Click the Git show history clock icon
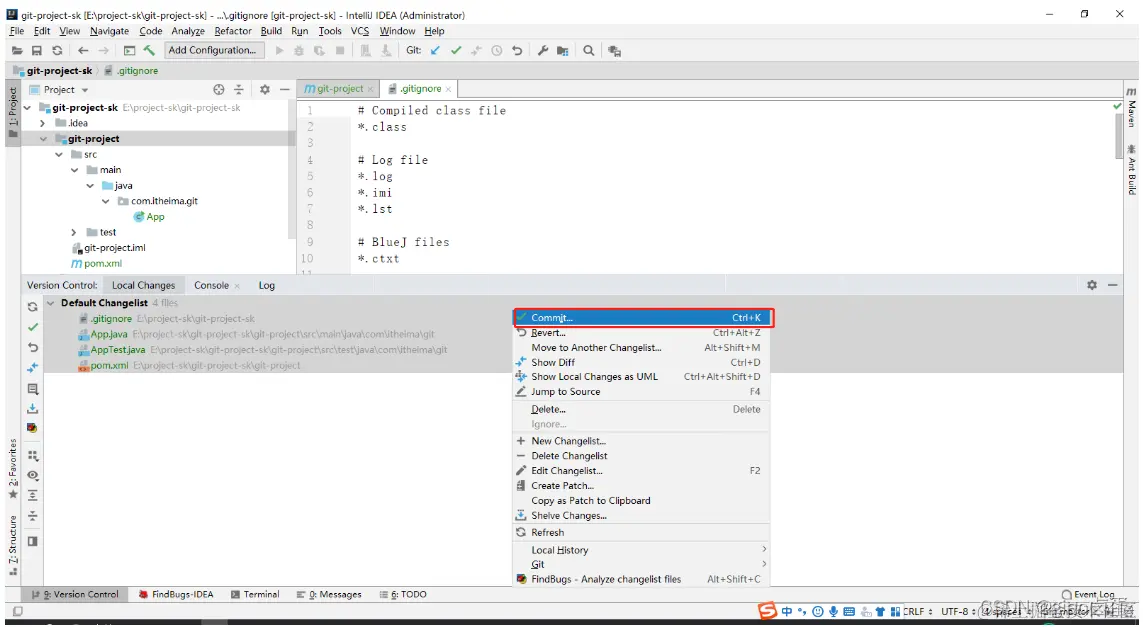 [x=496, y=51]
